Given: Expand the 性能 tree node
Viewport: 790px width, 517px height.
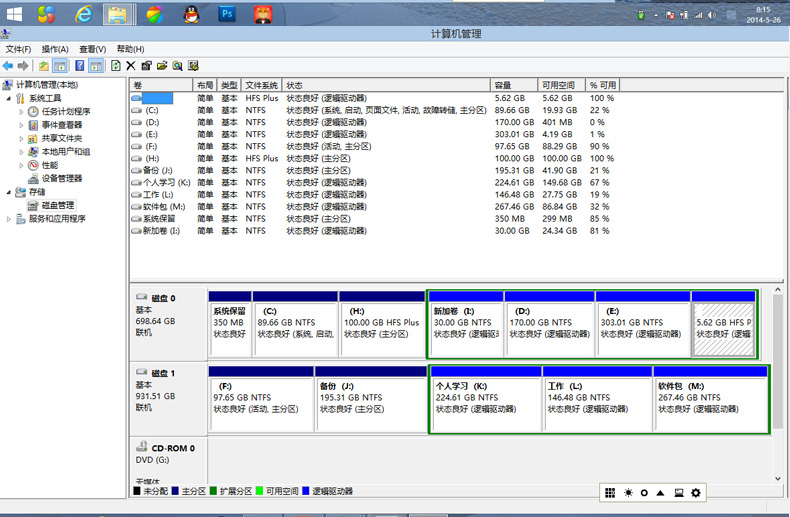Looking at the screenshot, I should (x=21, y=165).
